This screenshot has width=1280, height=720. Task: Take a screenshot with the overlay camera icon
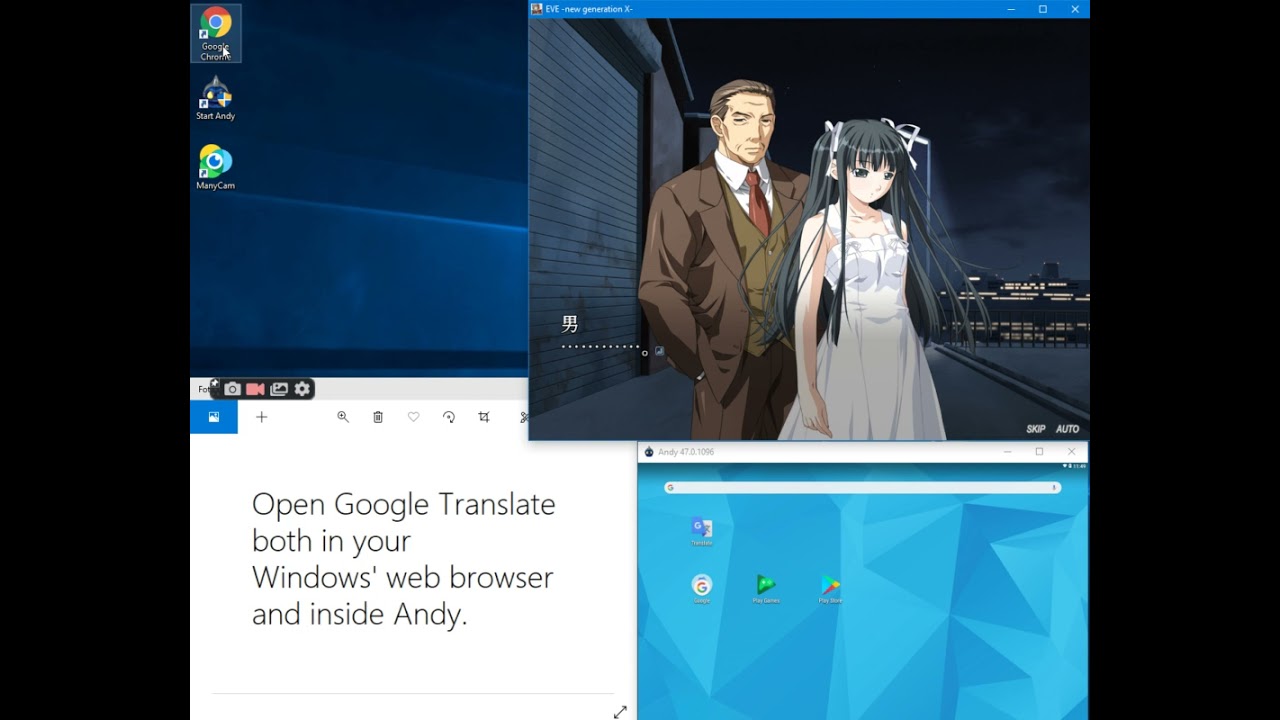click(x=232, y=389)
